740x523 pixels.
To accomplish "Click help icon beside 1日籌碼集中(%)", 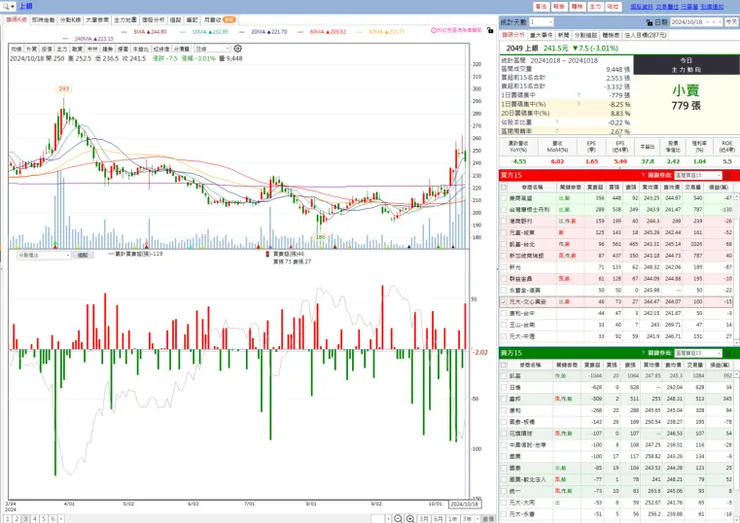I will click(x=579, y=104).
